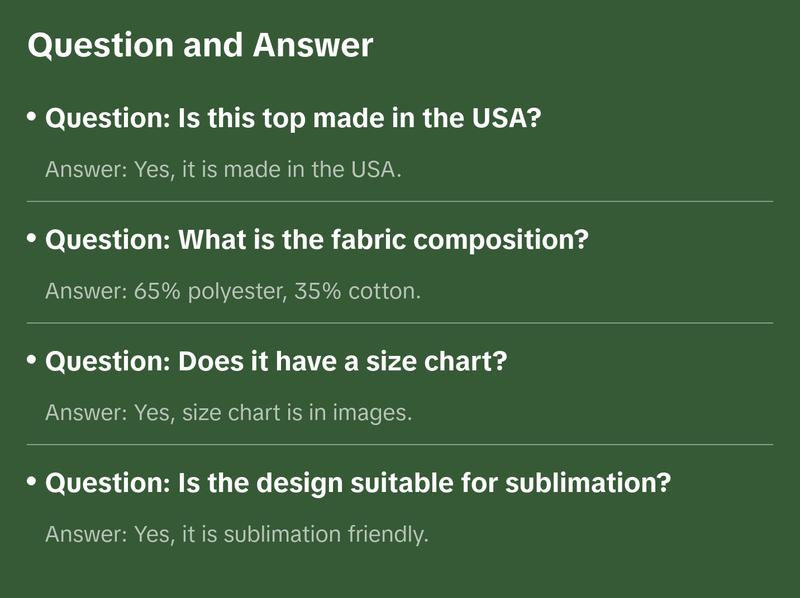This screenshot has height=598, width=800.
Task: Open the sublimation suitability question
Action: click(x=358, y=483)
